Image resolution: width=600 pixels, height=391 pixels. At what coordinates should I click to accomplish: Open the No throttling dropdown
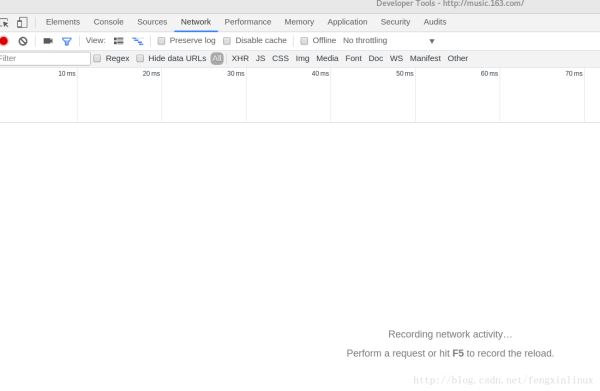(x=389, y=41)
